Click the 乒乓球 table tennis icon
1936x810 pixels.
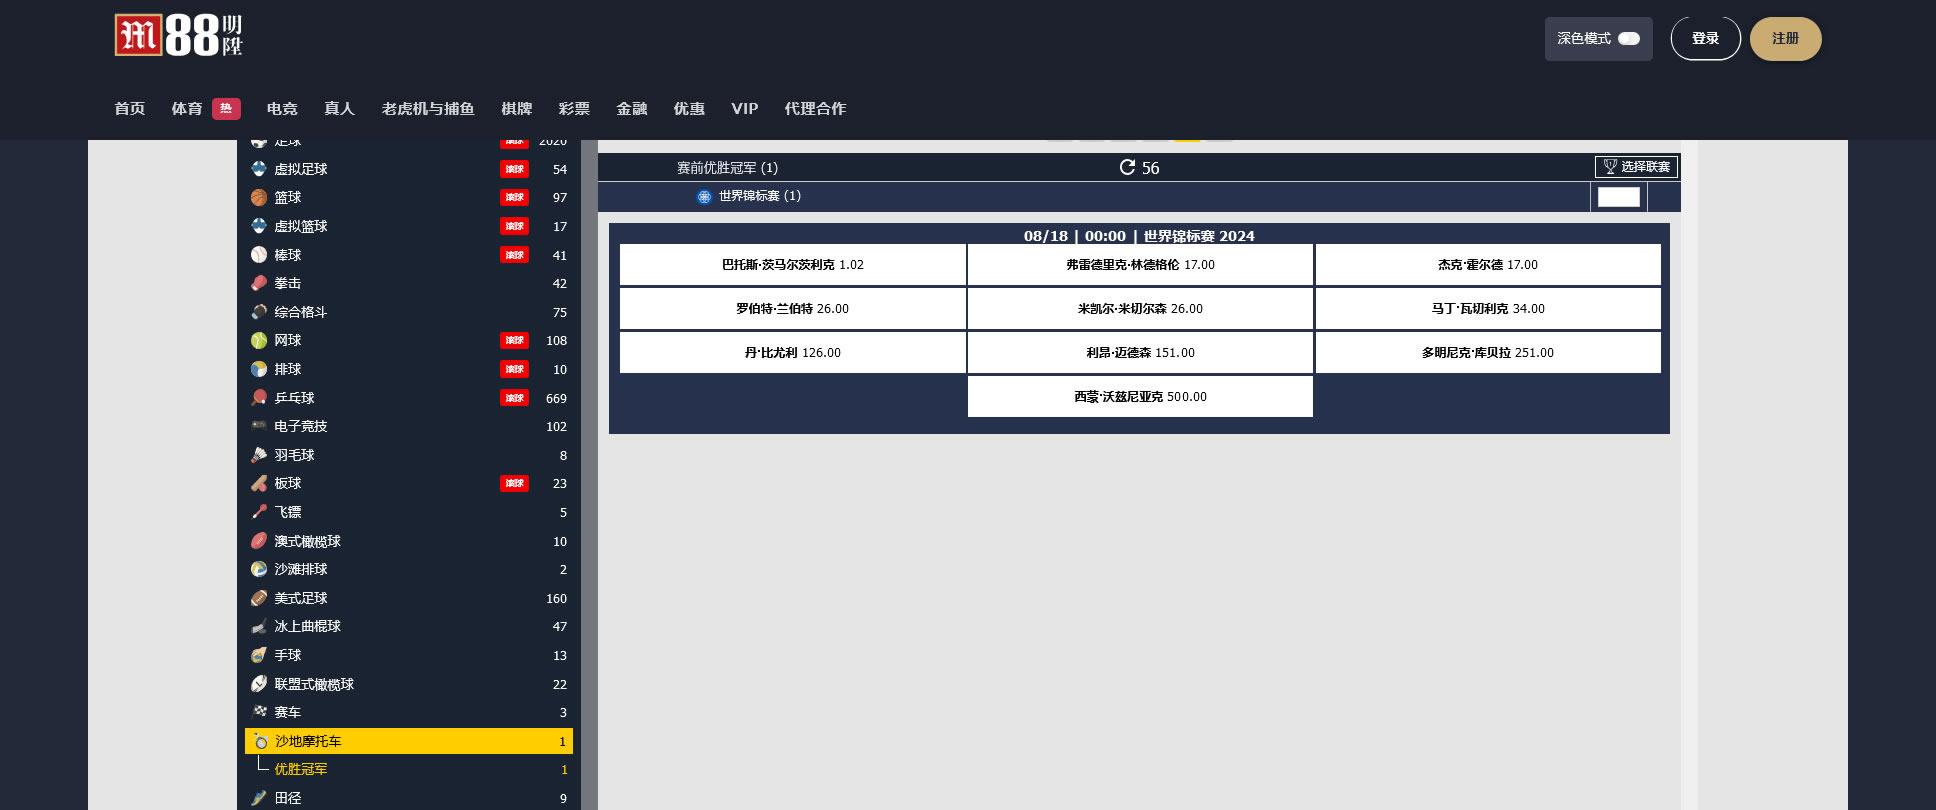(259, 398)
